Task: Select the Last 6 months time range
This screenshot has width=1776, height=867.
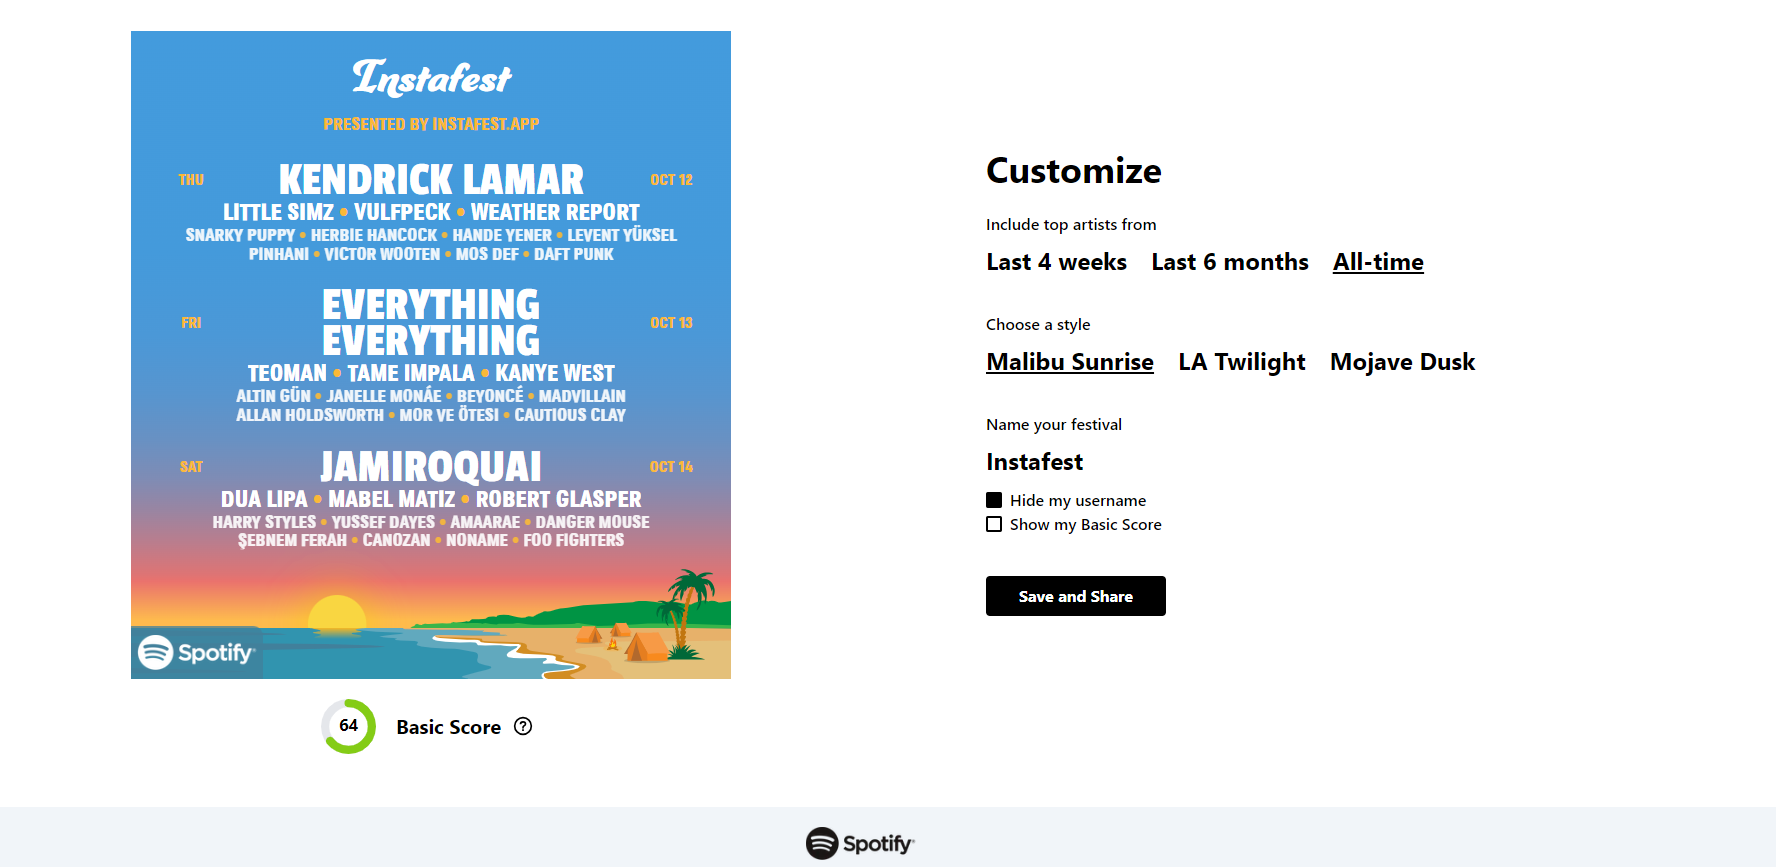Action: (x=1229, y=262)
